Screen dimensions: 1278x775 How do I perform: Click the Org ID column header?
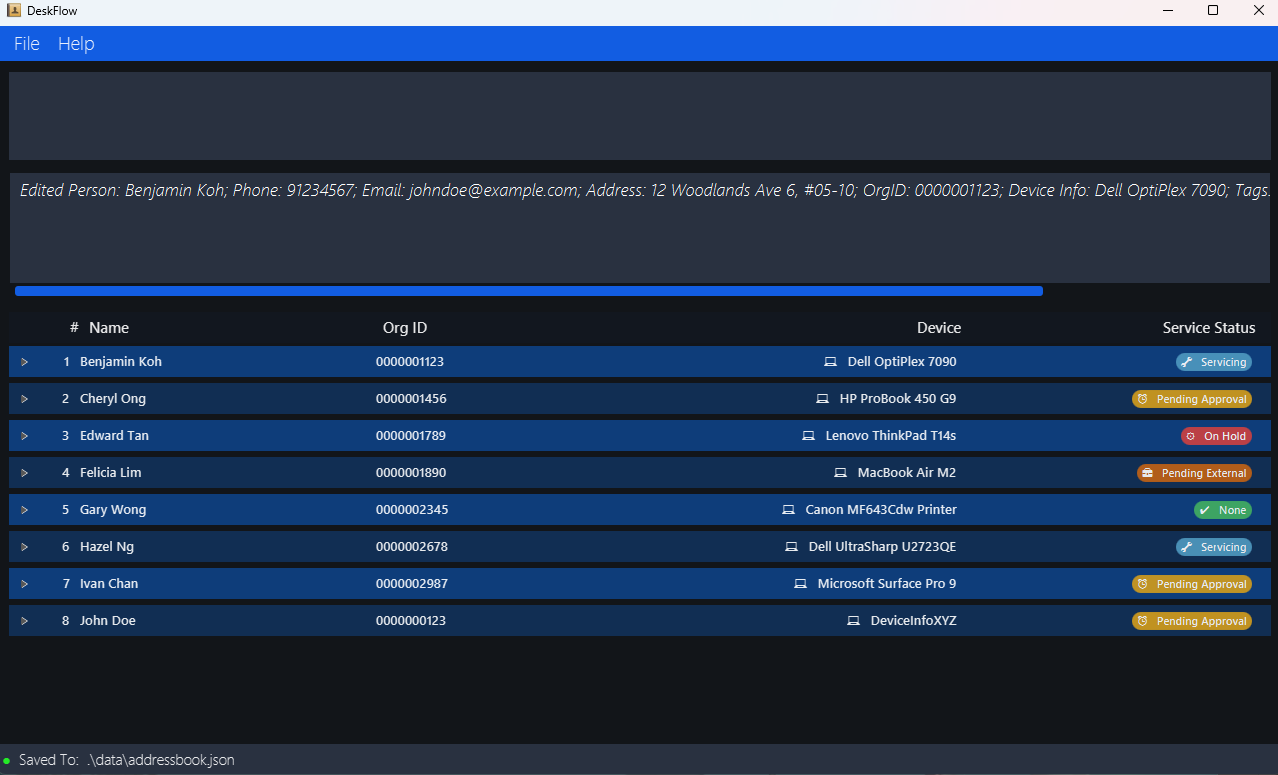[x=405, y=328]
